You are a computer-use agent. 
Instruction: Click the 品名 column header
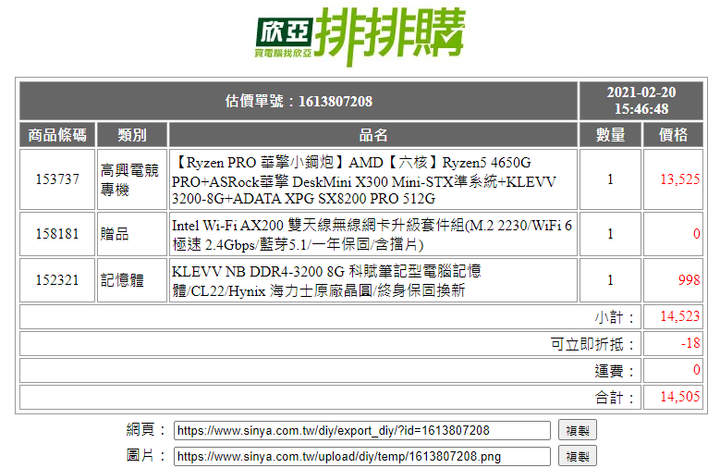tap(373, 135)
